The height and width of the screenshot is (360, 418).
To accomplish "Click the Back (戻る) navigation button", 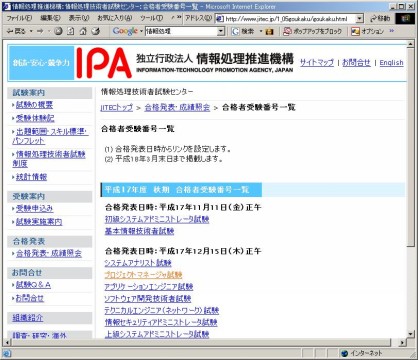I will tap(16, 31).
